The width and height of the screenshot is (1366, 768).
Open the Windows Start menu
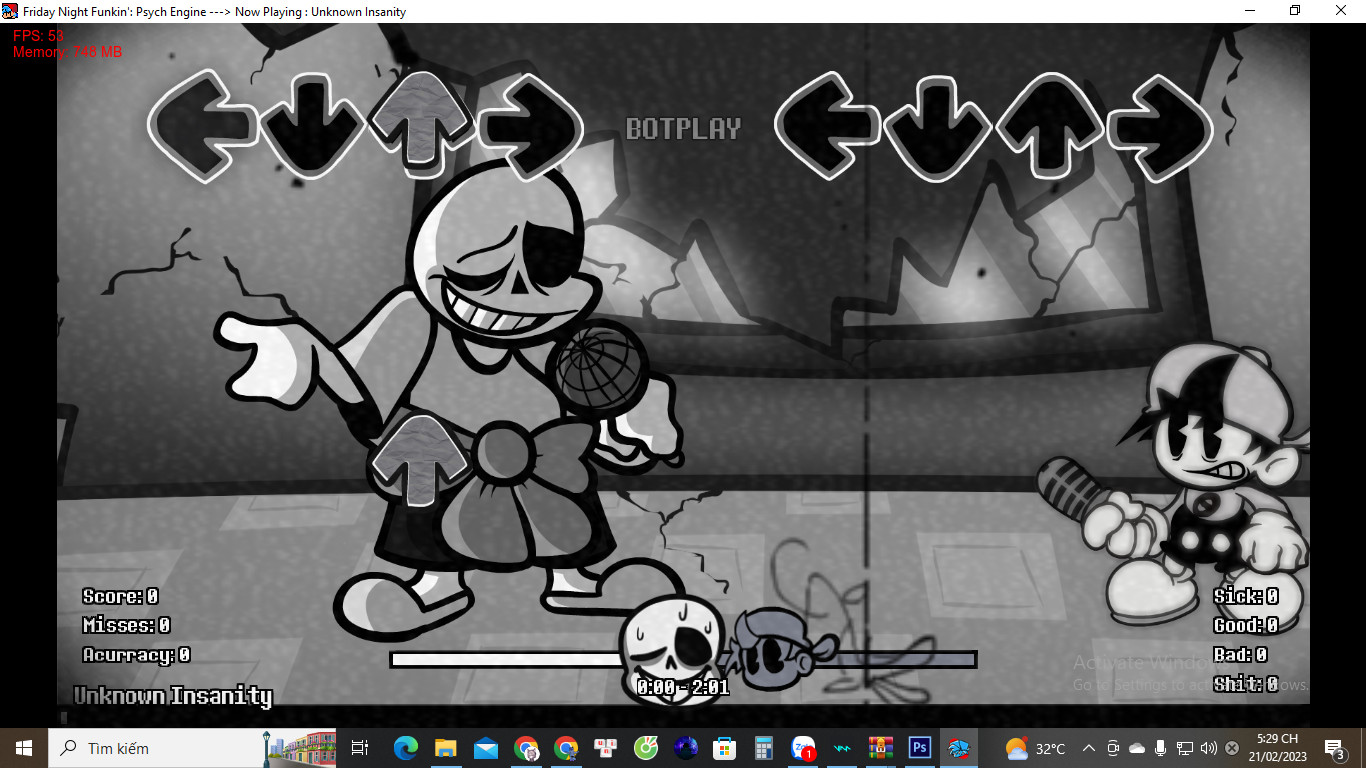point(24,748)
